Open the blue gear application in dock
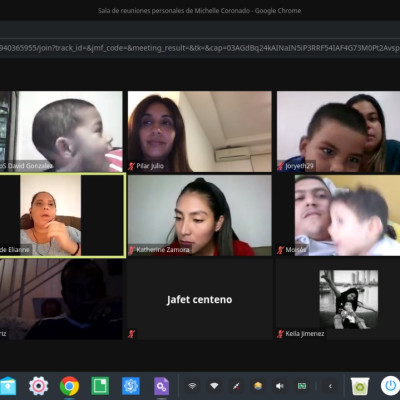The width and height of the screenshot is (400, 400). (x=131, y=386)
